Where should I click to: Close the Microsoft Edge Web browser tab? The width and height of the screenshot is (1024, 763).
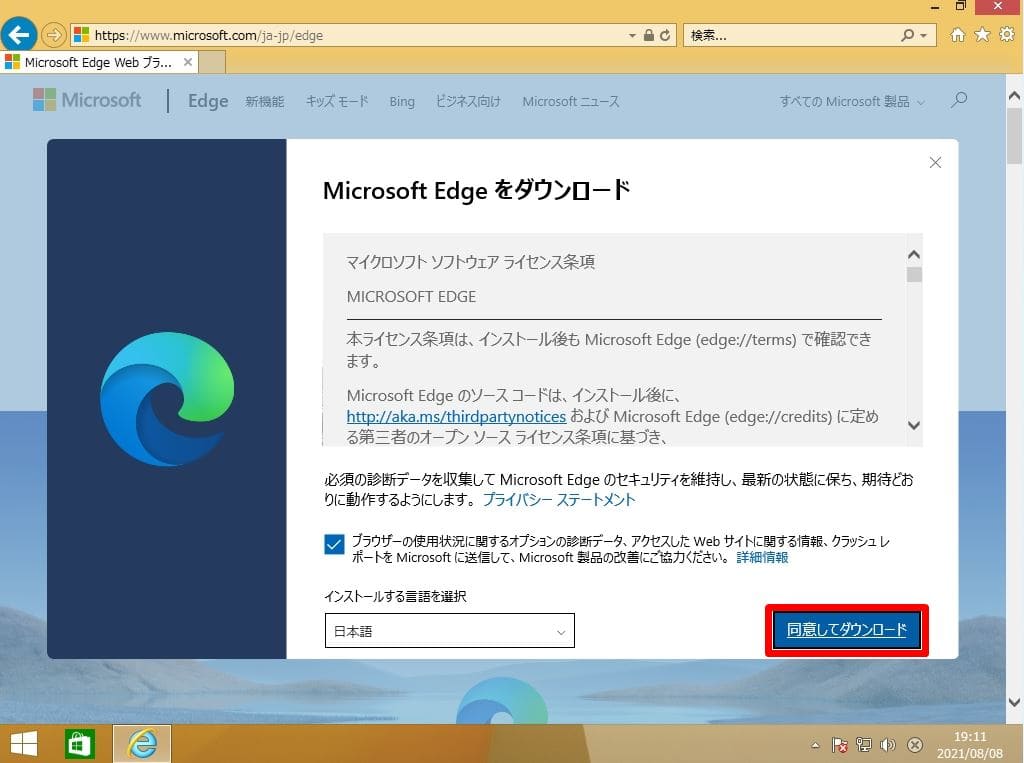tap(187, 62)
